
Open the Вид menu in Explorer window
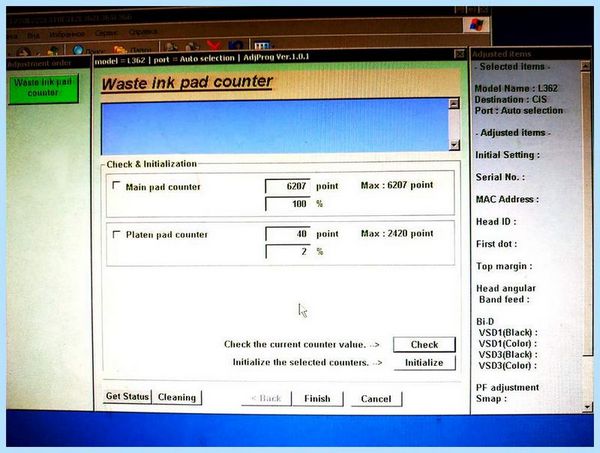pyautogui.click(x=33, y=36)
